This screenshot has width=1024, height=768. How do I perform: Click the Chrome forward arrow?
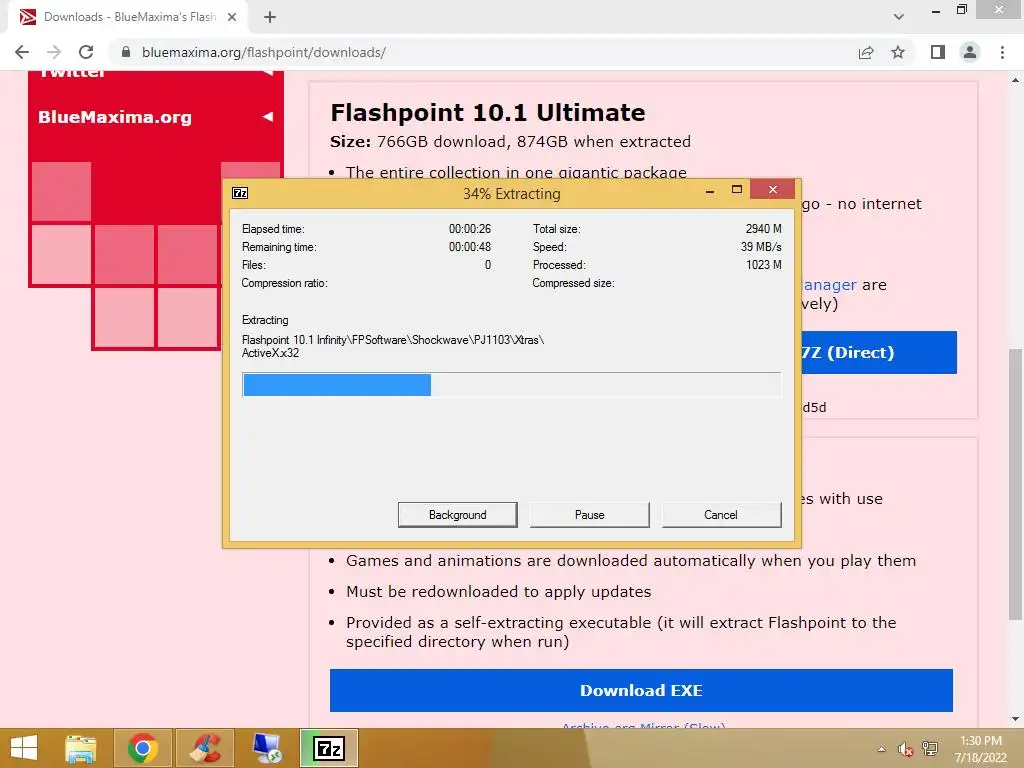54,52
